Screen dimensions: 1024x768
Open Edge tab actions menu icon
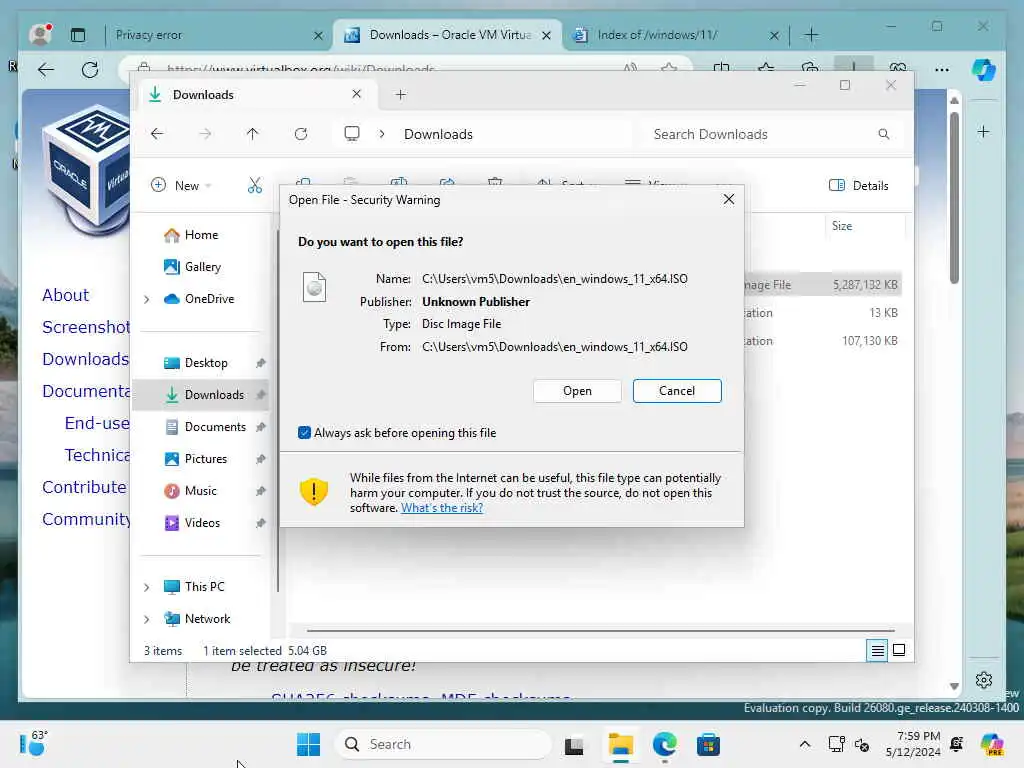coord(78,35)
